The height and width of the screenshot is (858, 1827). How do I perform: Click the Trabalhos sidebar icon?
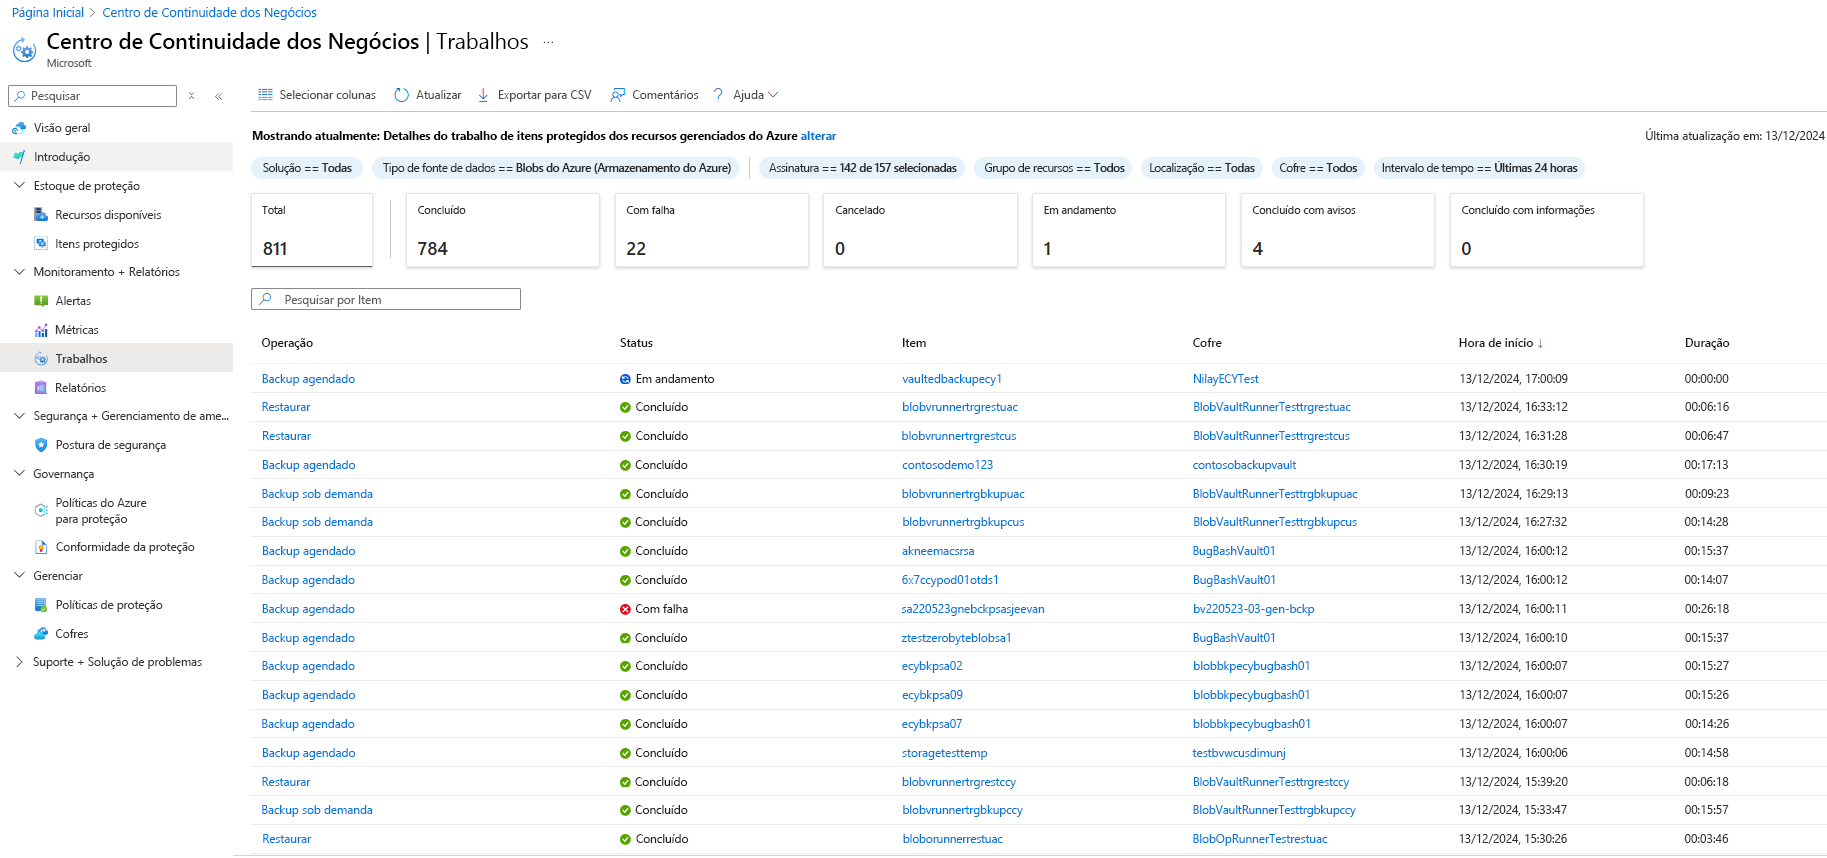tap(41, 359)
